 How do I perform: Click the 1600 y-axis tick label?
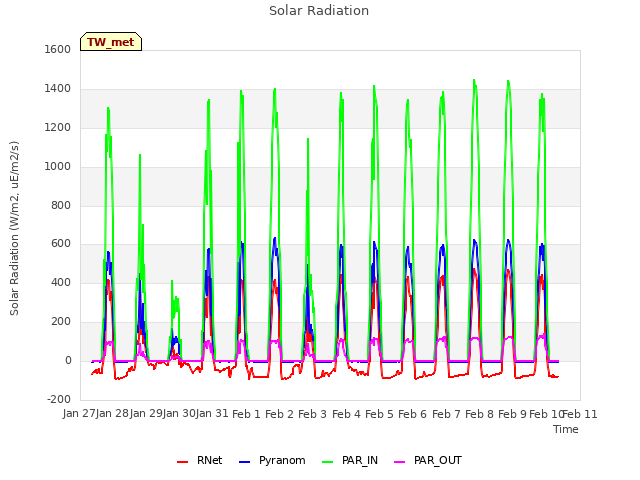coord(58,49)
